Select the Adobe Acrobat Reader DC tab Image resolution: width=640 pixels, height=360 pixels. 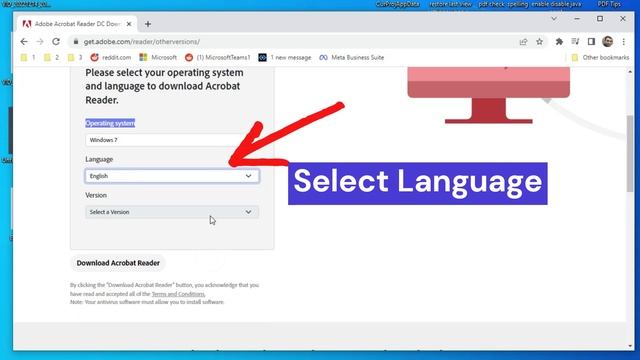pyautogui.click(x=77, y=24)
